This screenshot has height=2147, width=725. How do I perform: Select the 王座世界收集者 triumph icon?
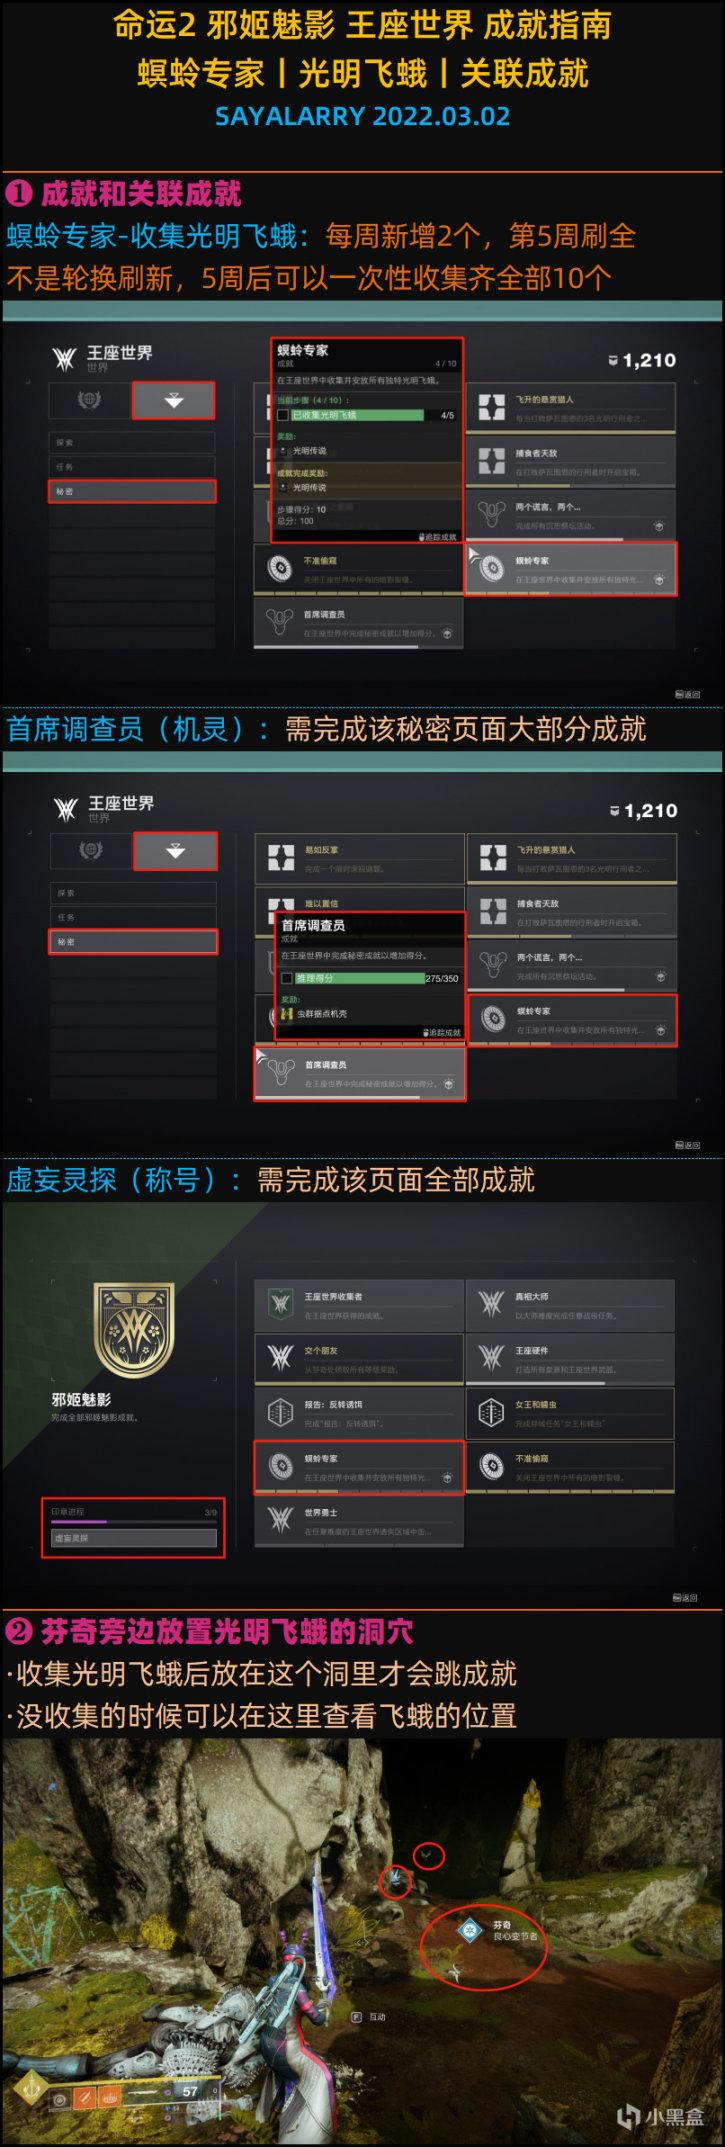pos(280,1304)
